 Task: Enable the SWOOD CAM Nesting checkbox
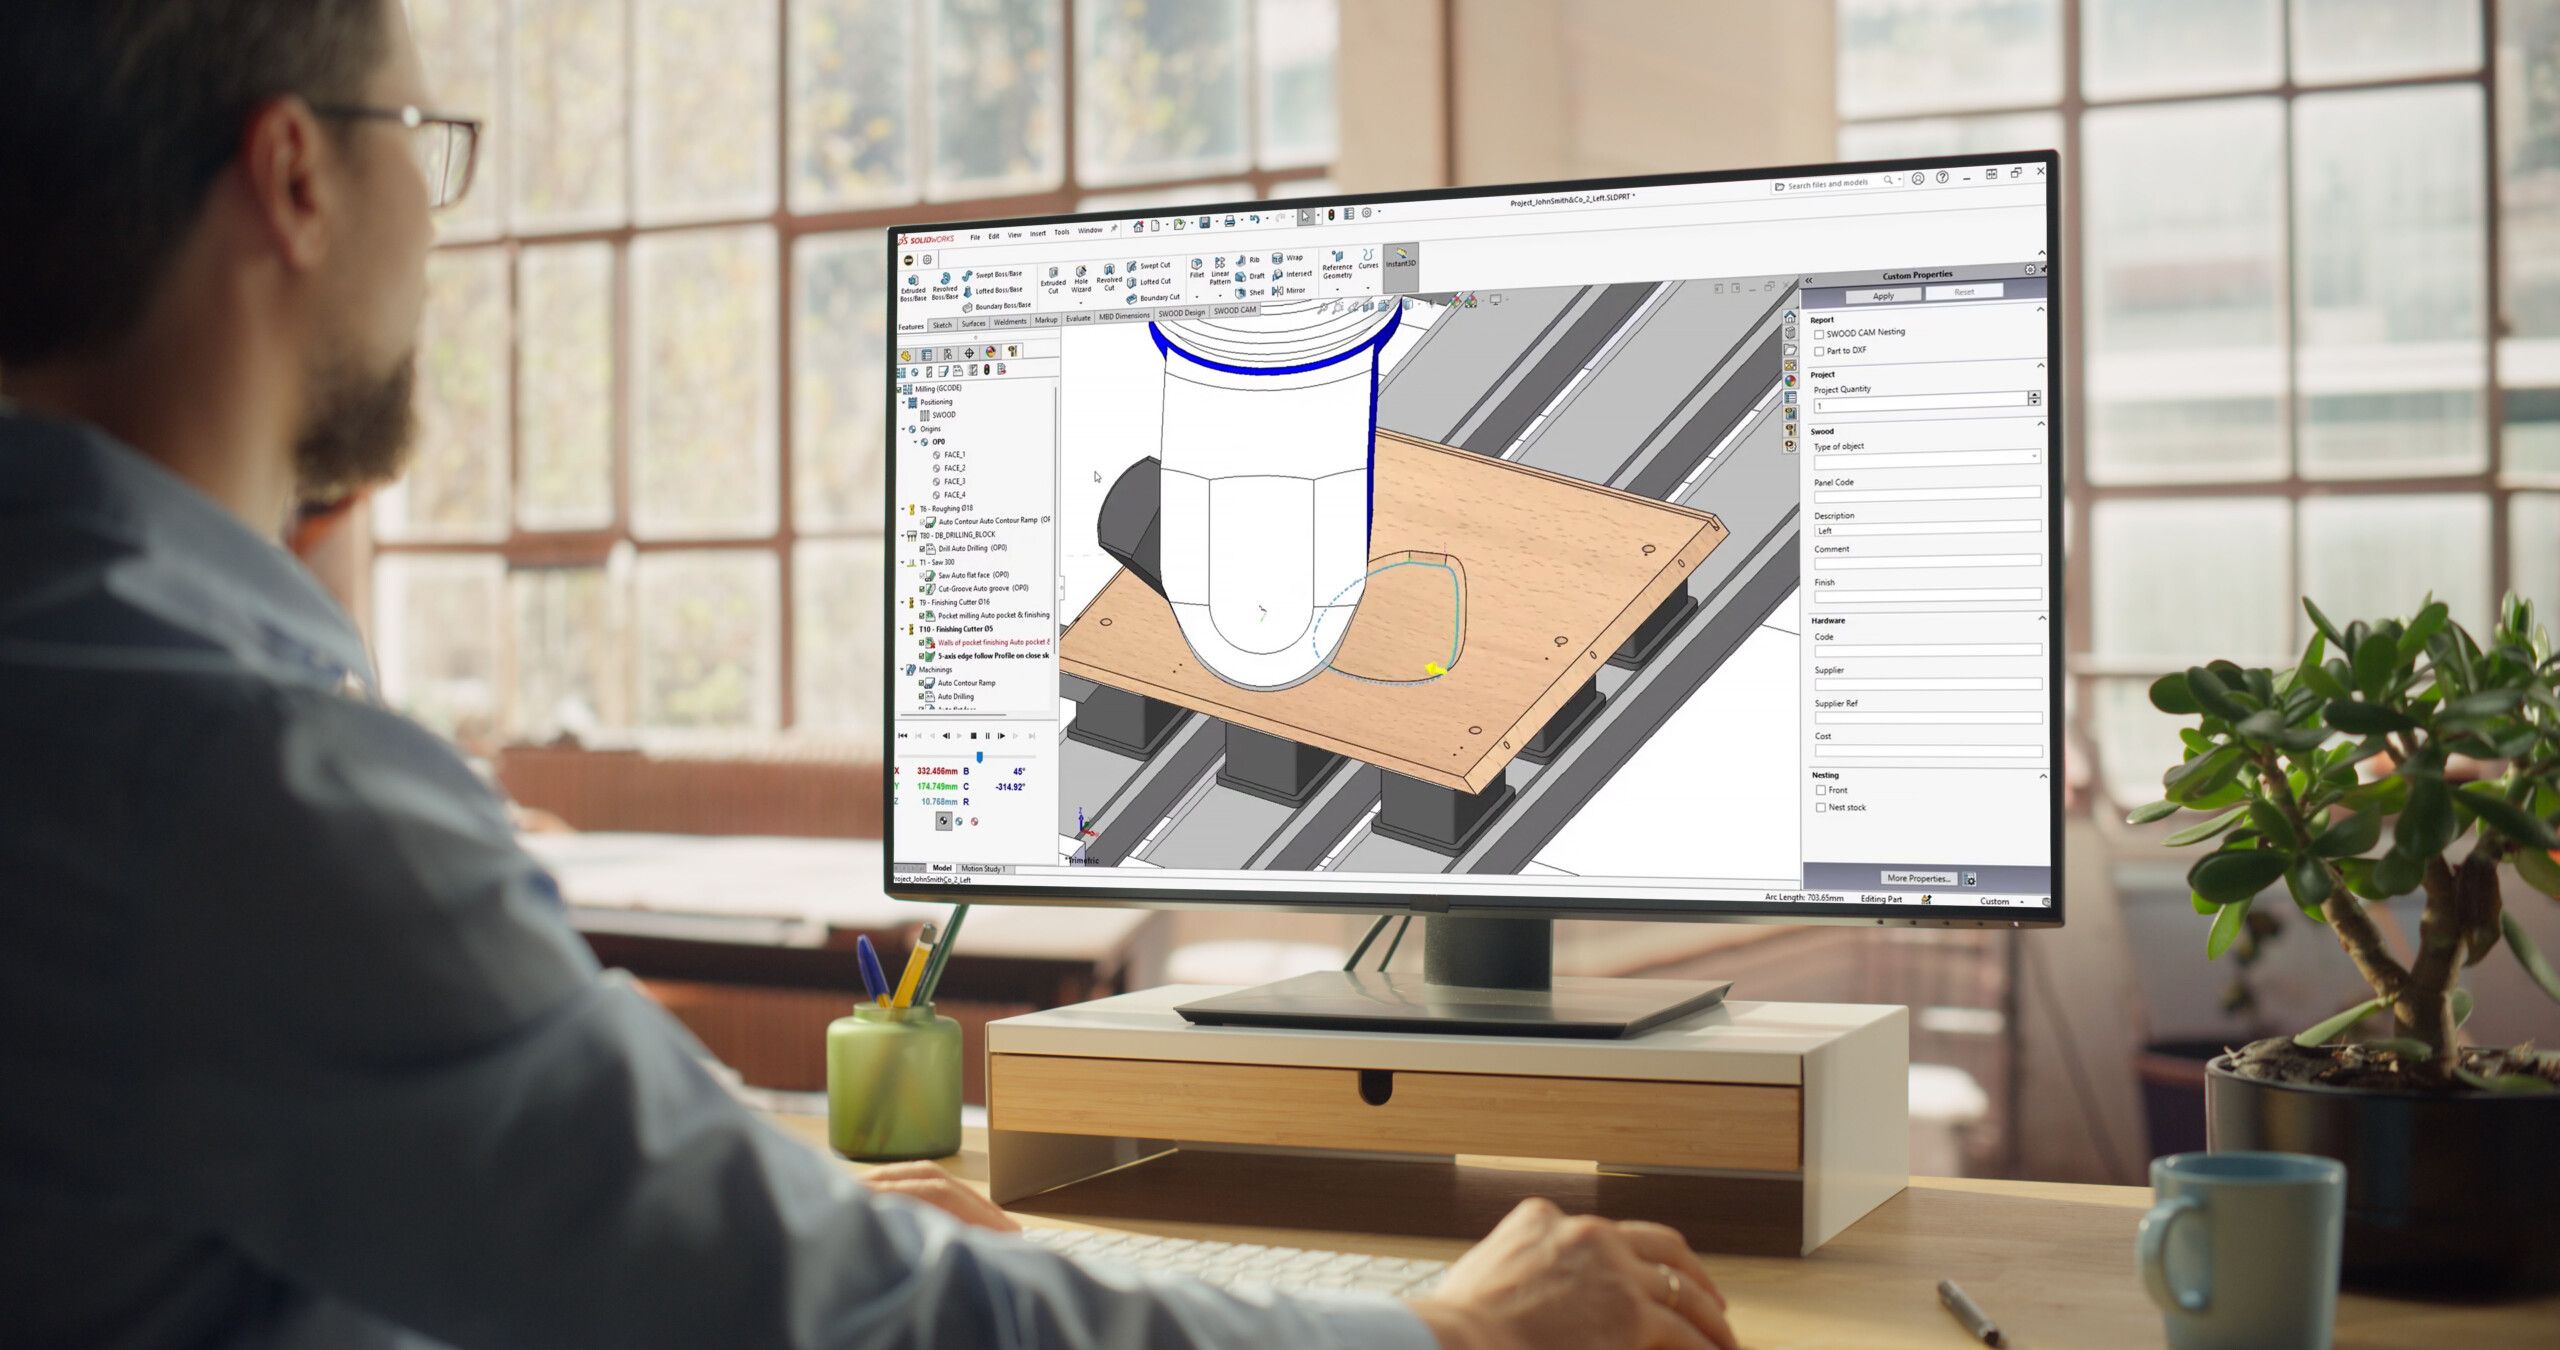(1819, 334)
